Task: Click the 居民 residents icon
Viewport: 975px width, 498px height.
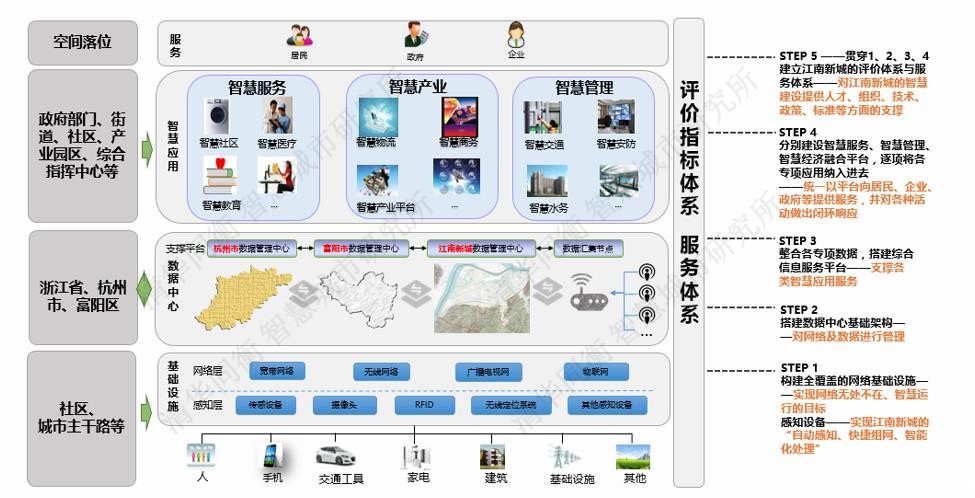Action: (300, 36)
